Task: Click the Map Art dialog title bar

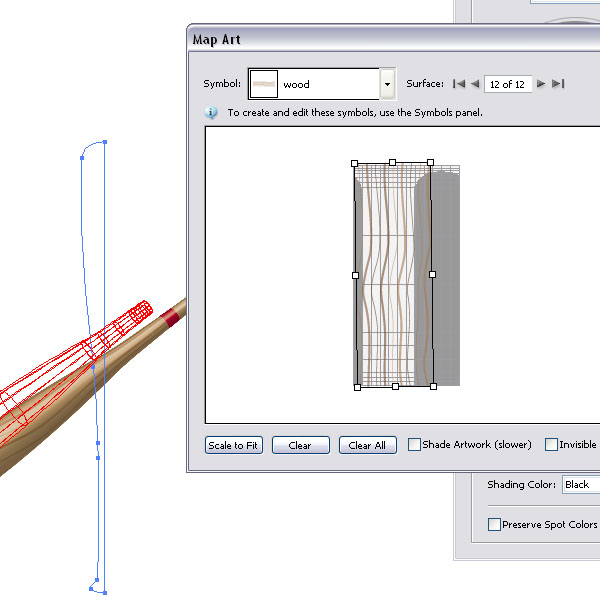Action: coord(393,39)
